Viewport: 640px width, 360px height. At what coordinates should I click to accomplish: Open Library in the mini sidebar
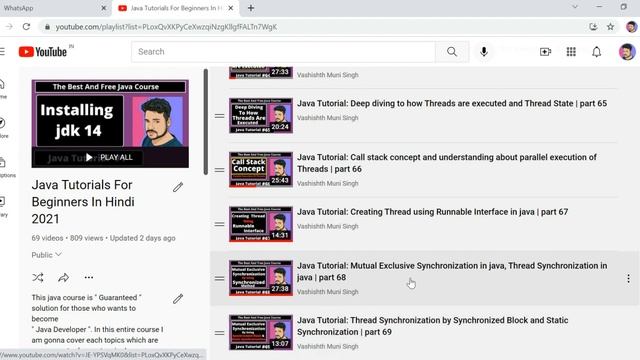(x=3, y=207)
